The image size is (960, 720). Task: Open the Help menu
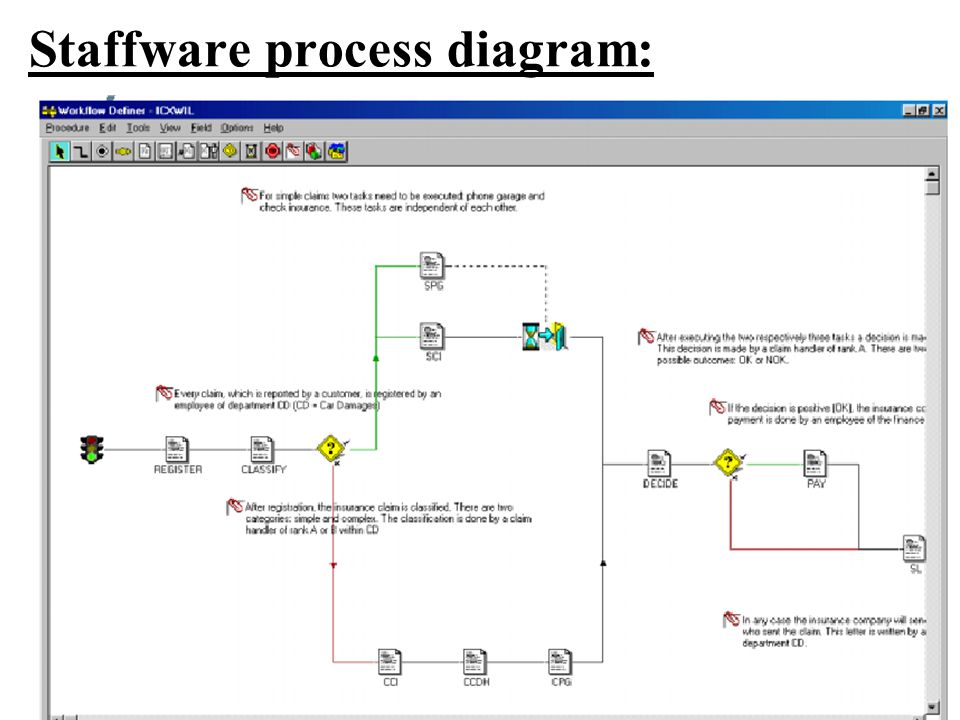[x=274, y=128]
